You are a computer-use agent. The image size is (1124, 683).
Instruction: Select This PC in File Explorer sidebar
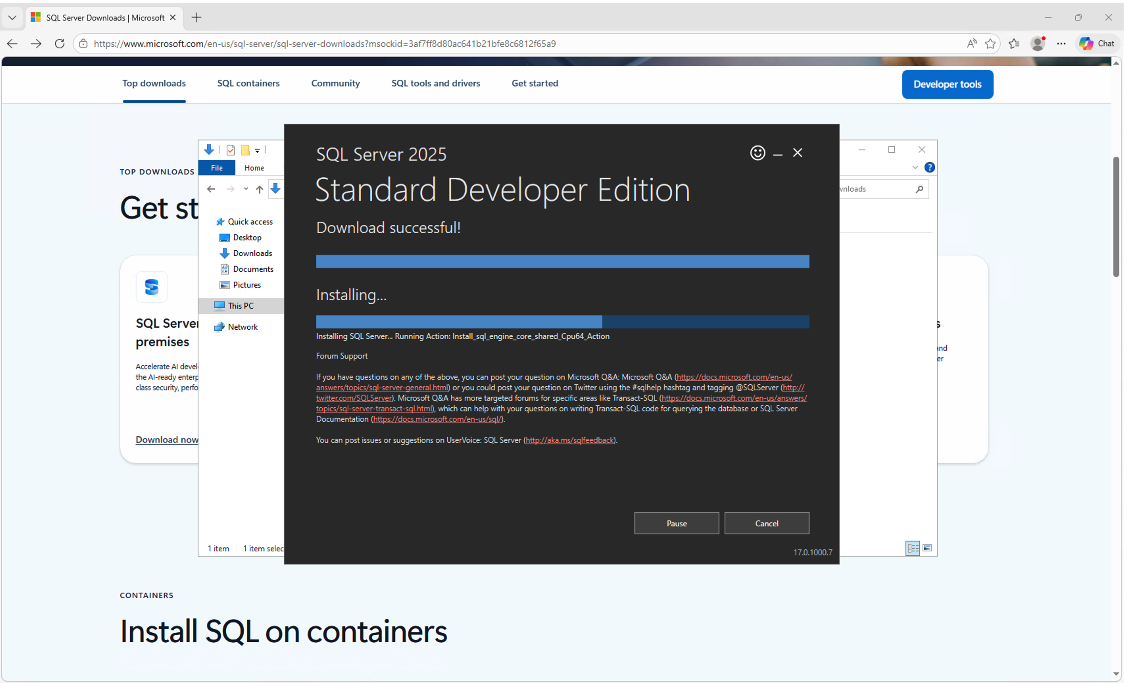(241, 305)
